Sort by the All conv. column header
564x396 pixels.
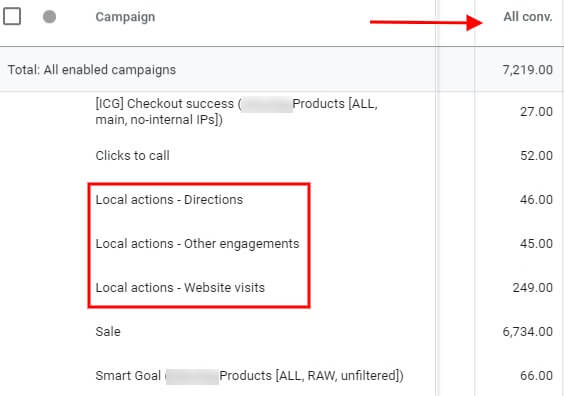click(x=528, y=17)
